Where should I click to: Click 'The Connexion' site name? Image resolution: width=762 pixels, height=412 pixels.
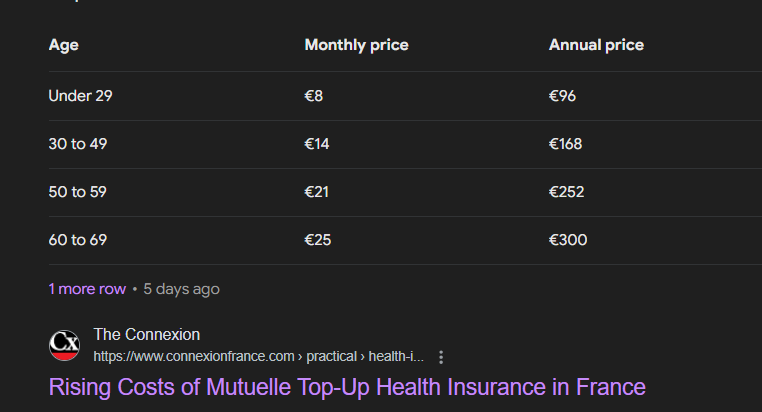coord(147,335)
